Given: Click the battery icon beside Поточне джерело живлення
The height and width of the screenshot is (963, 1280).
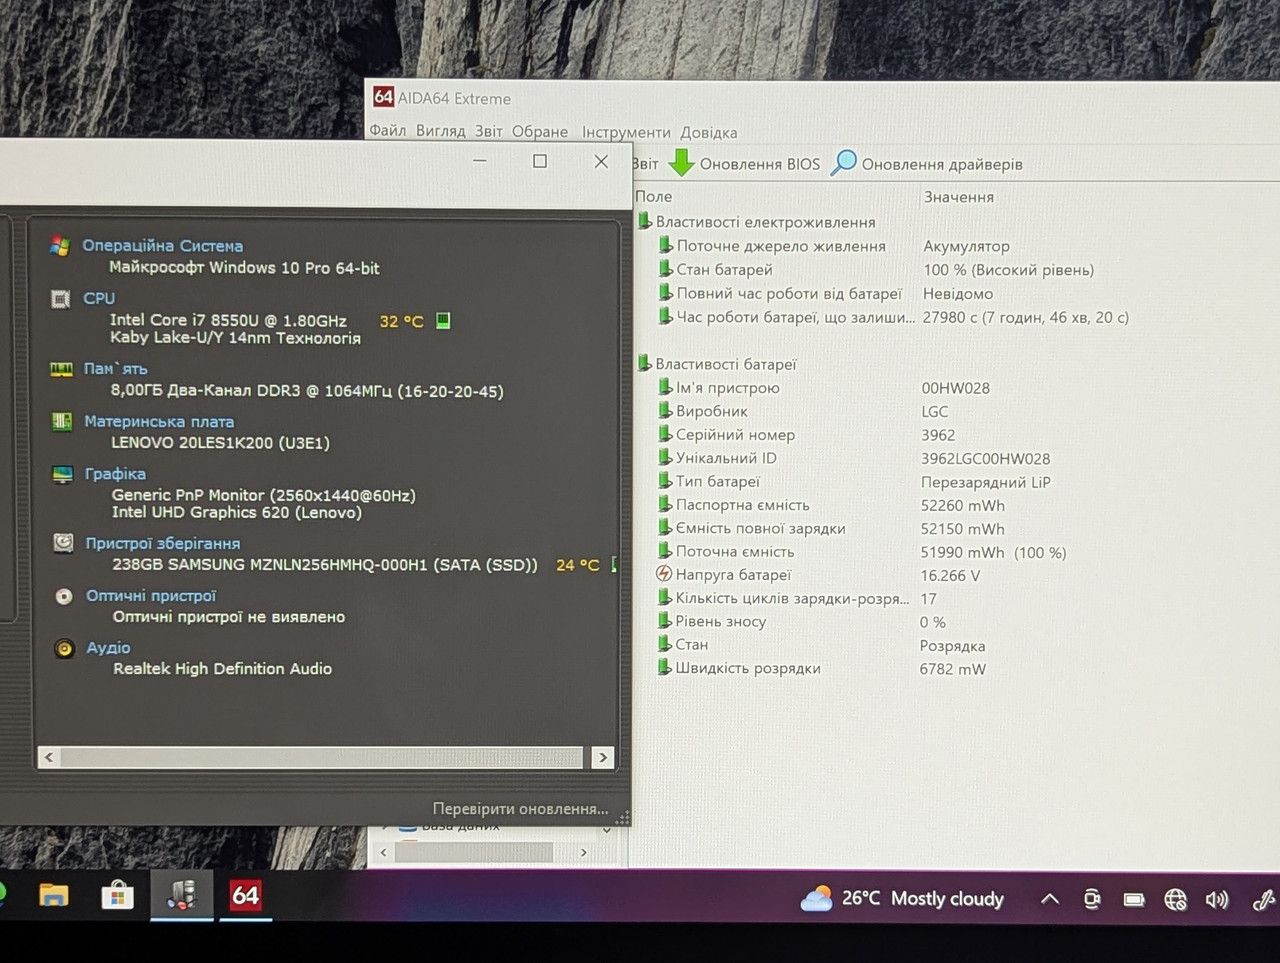Looking at the screenshot, I should [x=665, y=245].
